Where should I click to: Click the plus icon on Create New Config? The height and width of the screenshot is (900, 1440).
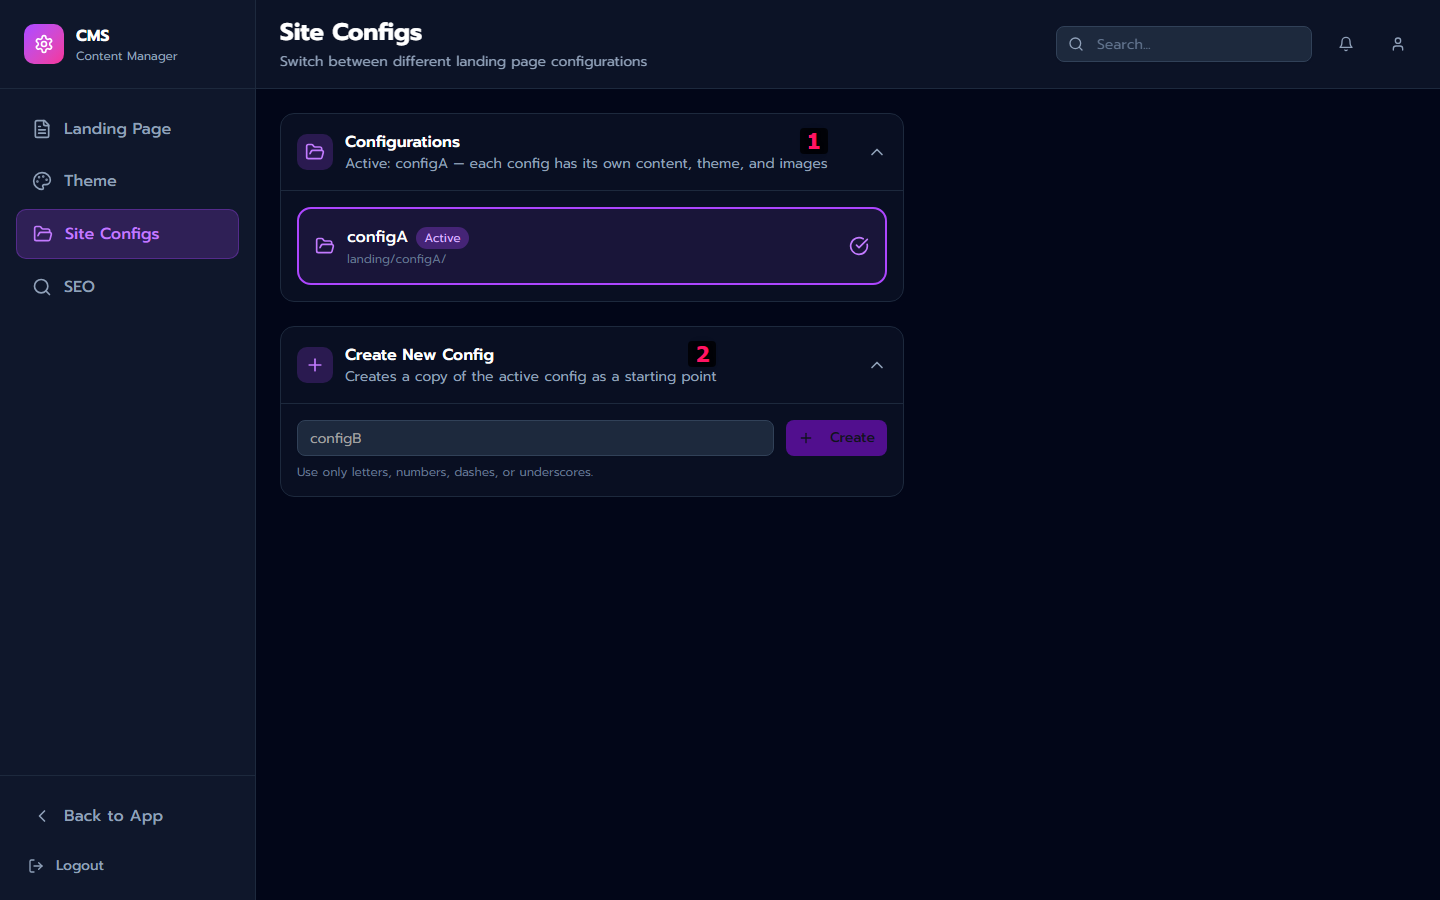coord(315,365)
